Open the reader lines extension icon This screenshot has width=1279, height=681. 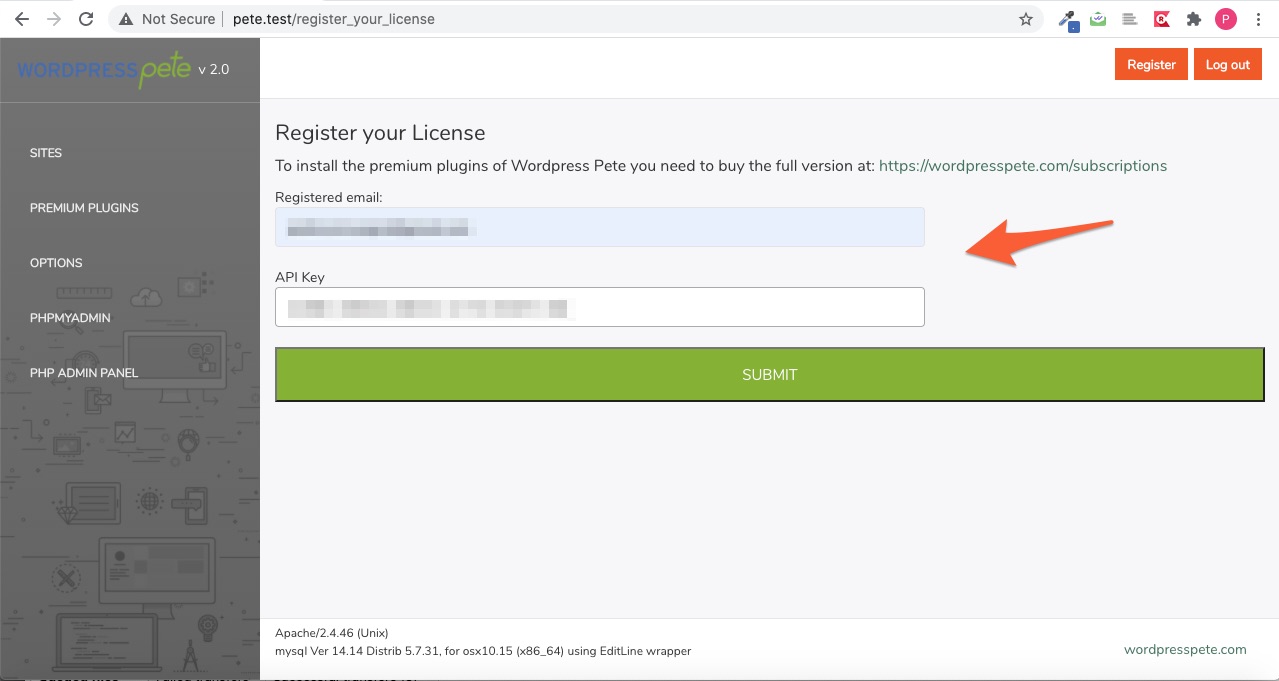1129,19
